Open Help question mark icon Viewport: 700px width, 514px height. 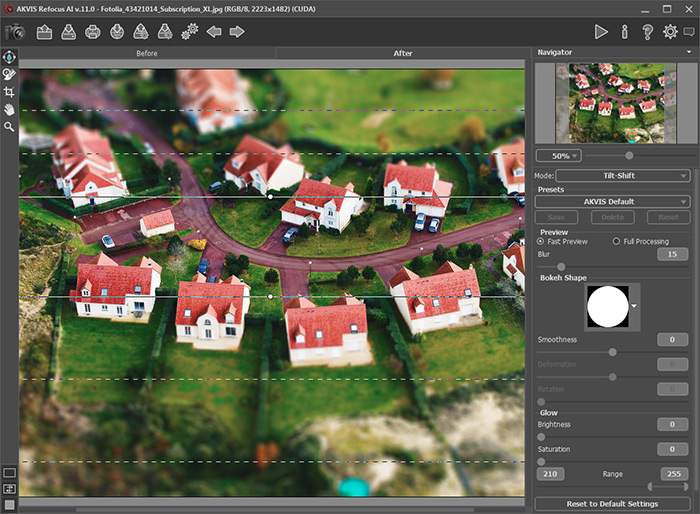pos(647,32)
